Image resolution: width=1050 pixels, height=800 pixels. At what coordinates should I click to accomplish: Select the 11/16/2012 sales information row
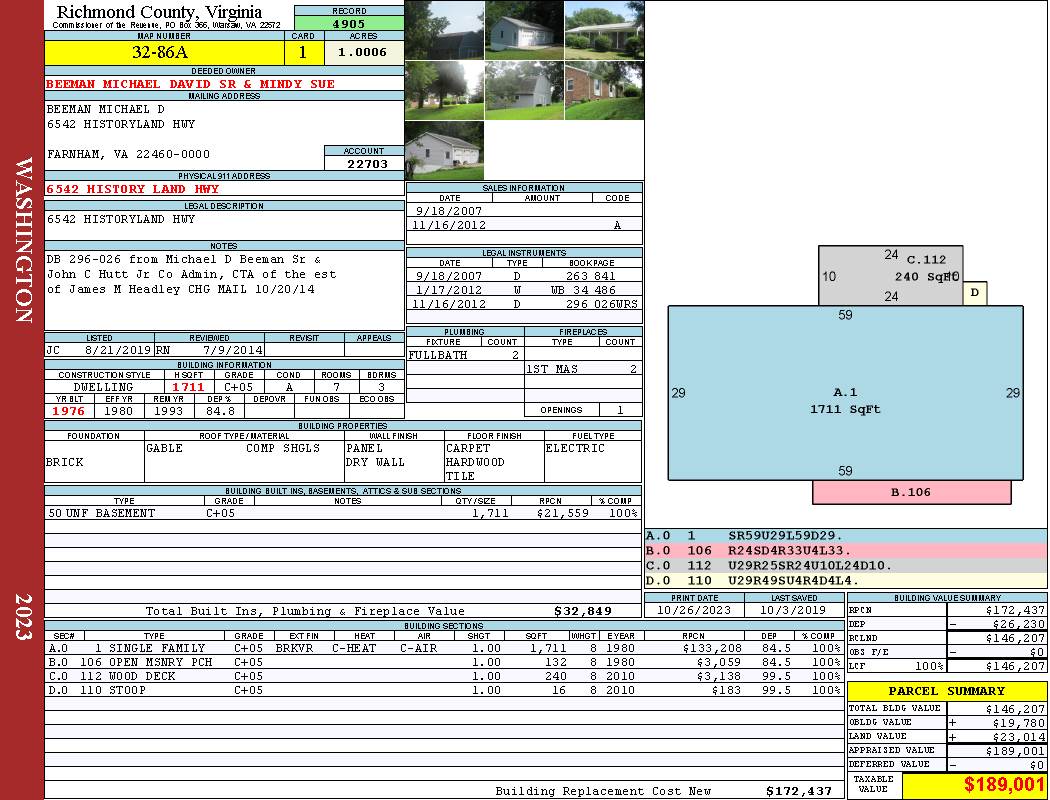tap(524, 226)
